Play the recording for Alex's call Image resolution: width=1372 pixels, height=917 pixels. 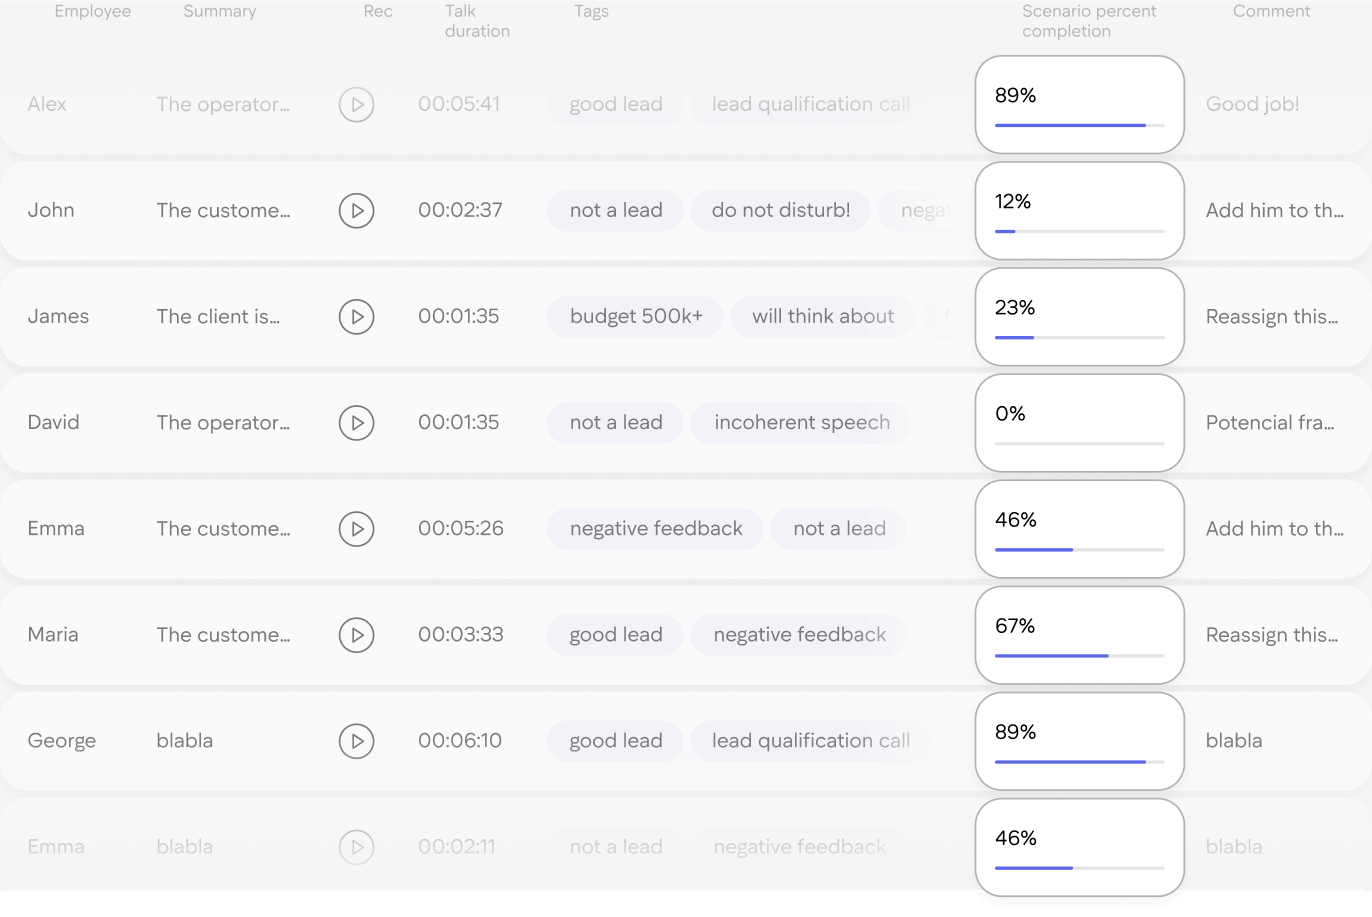coord(356,105)
